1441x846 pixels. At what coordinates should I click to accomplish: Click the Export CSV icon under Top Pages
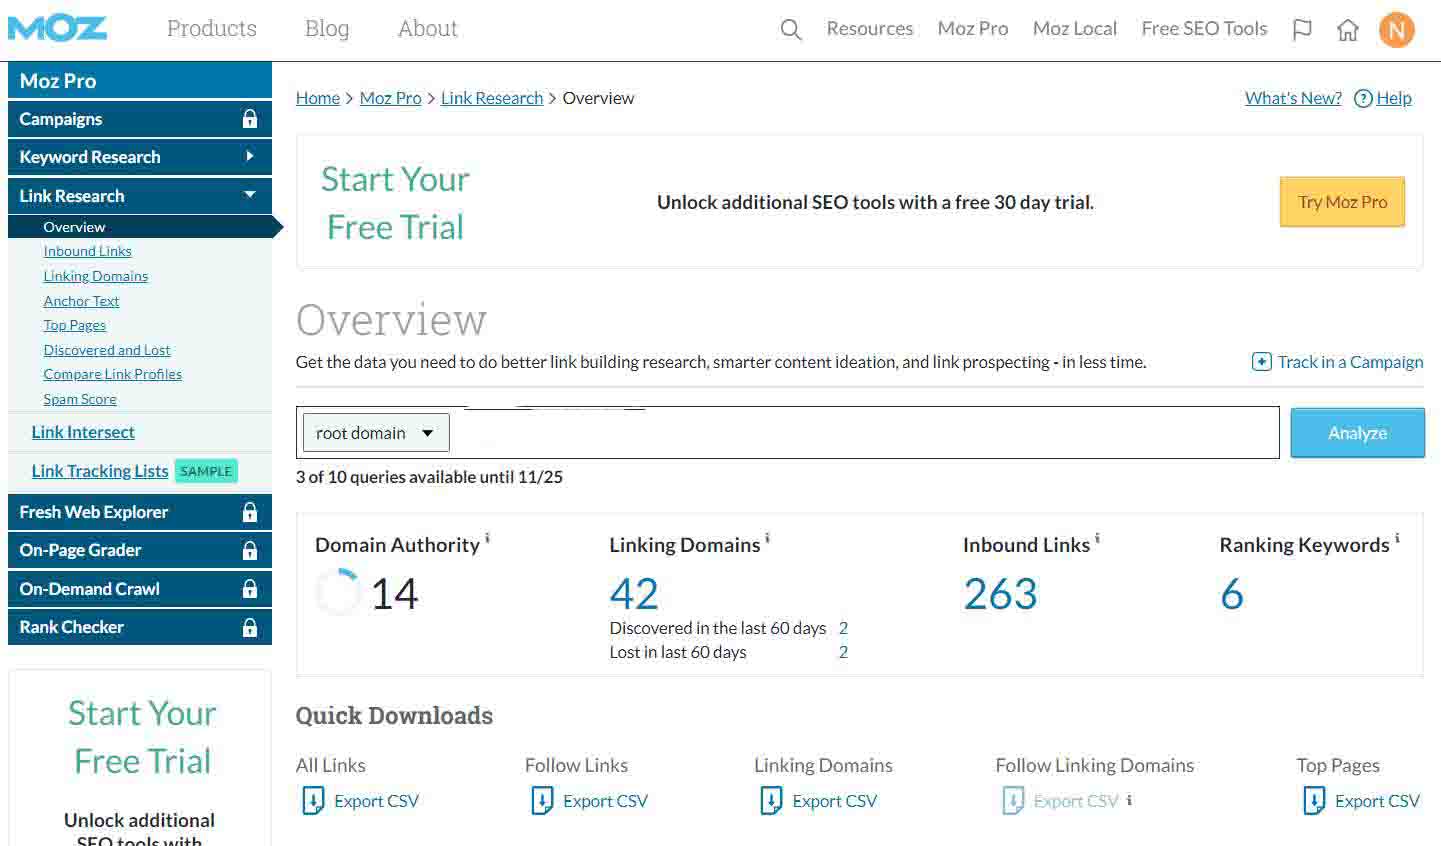[x=1313, y=800]
